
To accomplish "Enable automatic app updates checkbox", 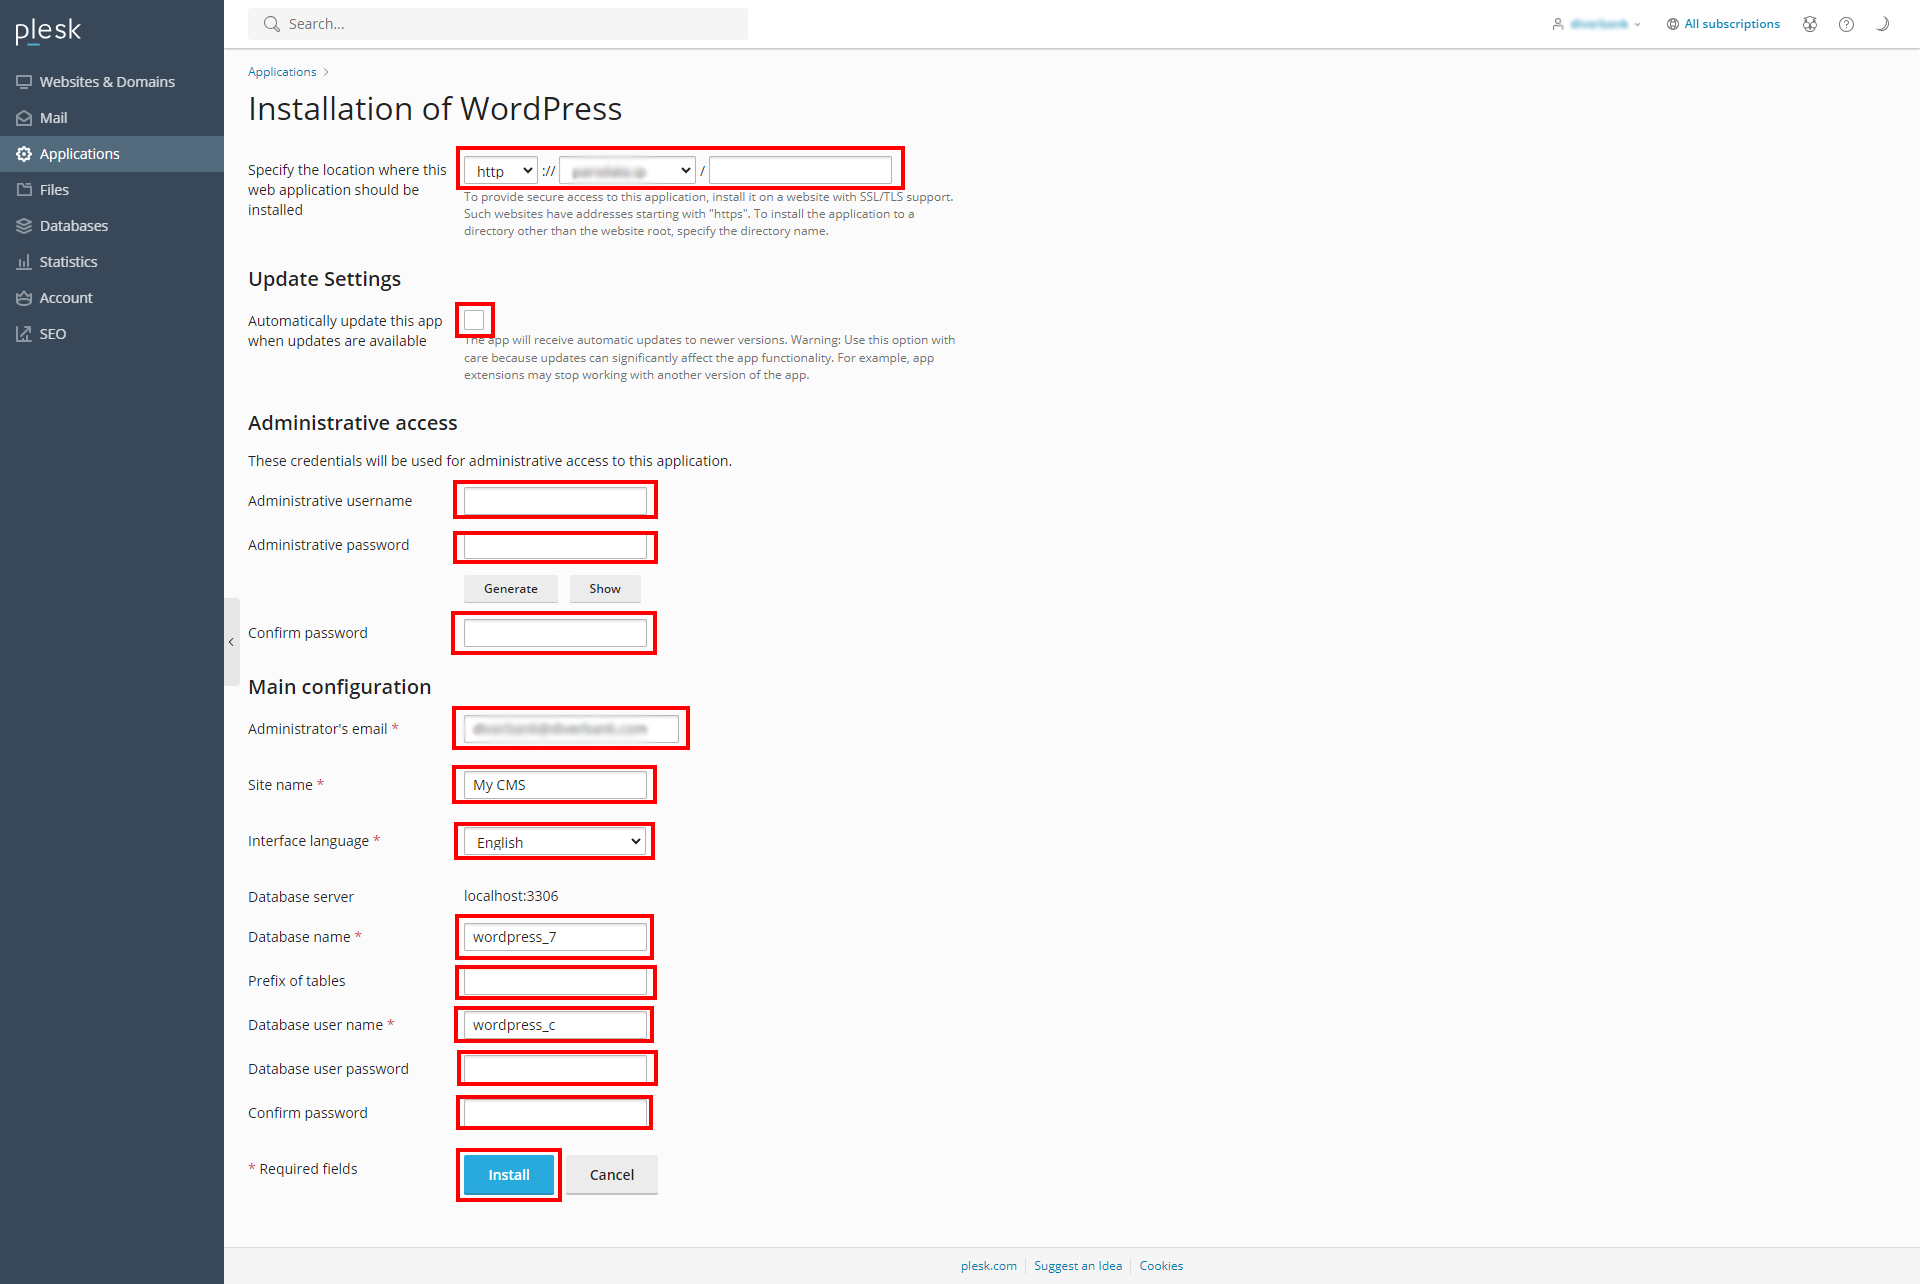I will pos(474,320).
